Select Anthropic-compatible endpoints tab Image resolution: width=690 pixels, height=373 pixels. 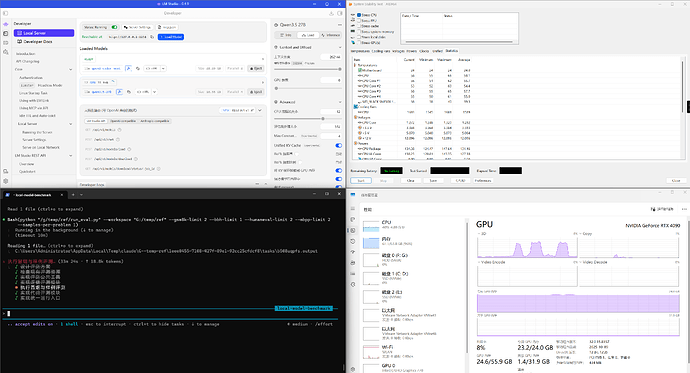(x=155, y=121)
